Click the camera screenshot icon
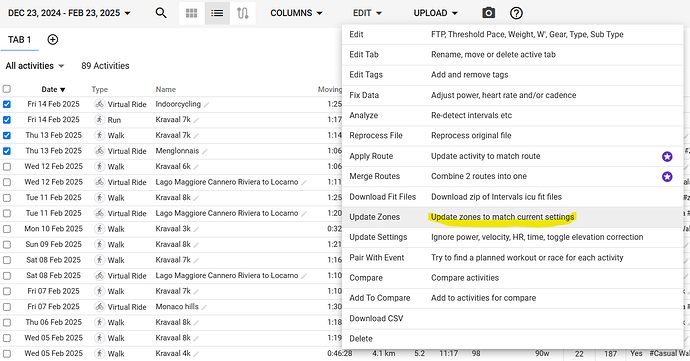 [488, 13]
